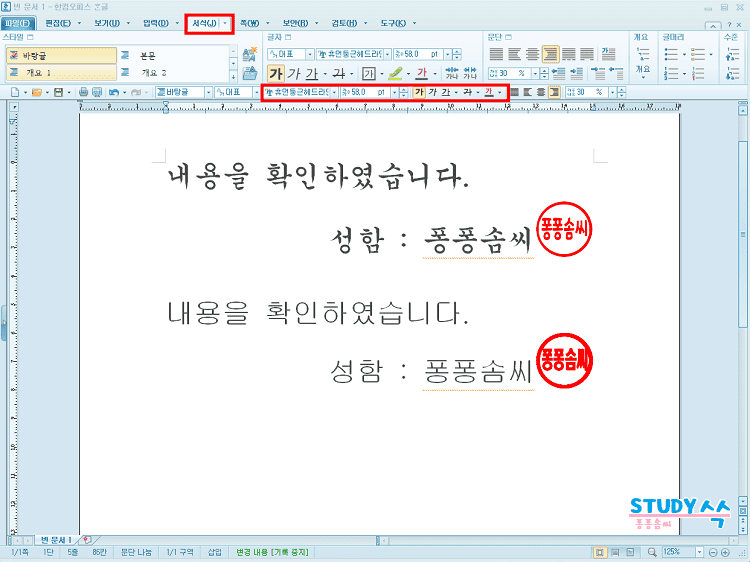
Task: Apply bullet list from 글머리 group
Action: [672, 54]
